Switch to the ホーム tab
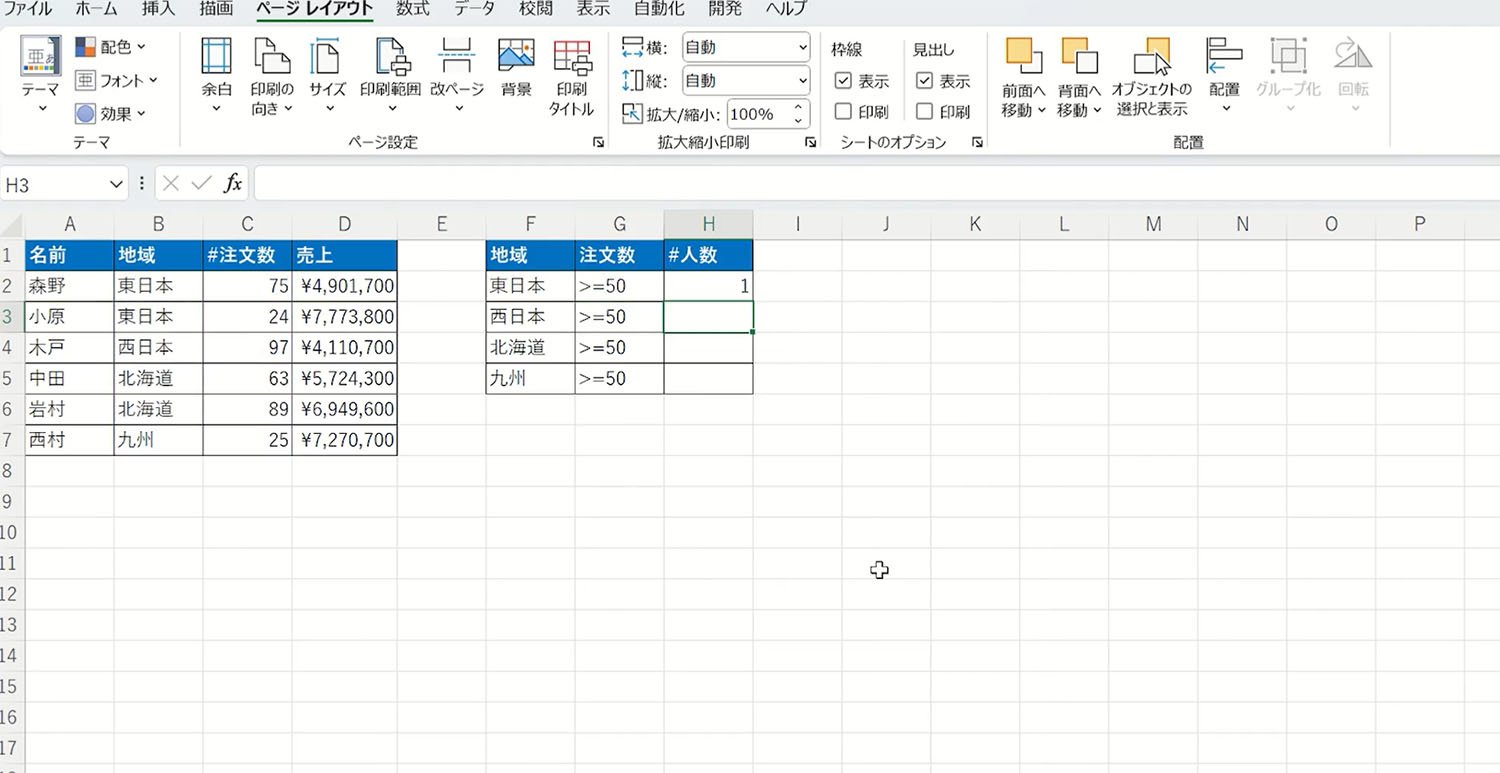Viewport: 1500px width, 773px height. (96, 9)
